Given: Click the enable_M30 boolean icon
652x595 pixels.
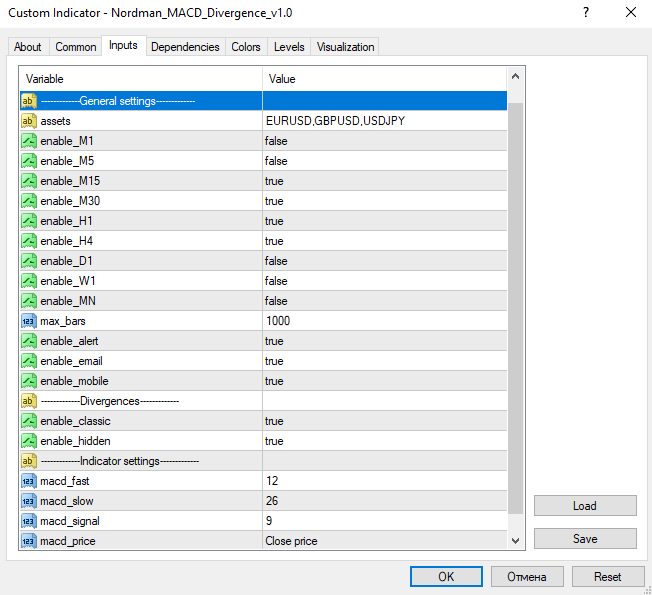Looking at the screenshot, I should pyautogui.click(x=29, y=201).
